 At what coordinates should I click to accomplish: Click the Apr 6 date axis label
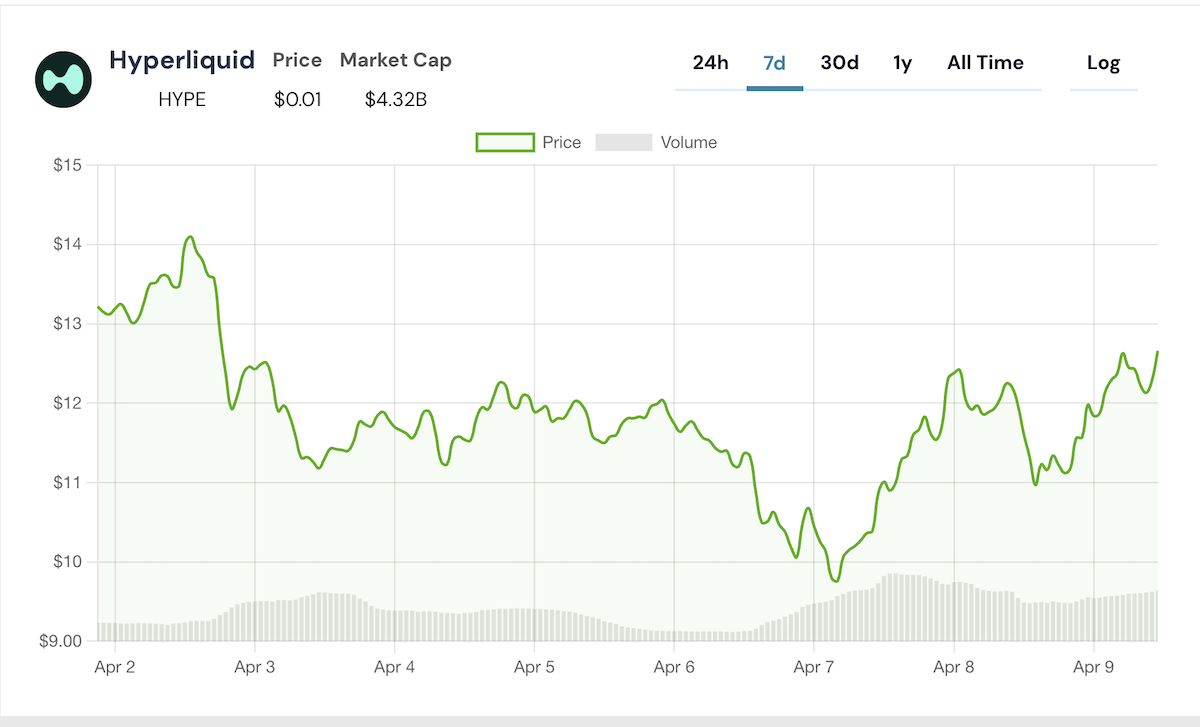(x=674, y=668)
